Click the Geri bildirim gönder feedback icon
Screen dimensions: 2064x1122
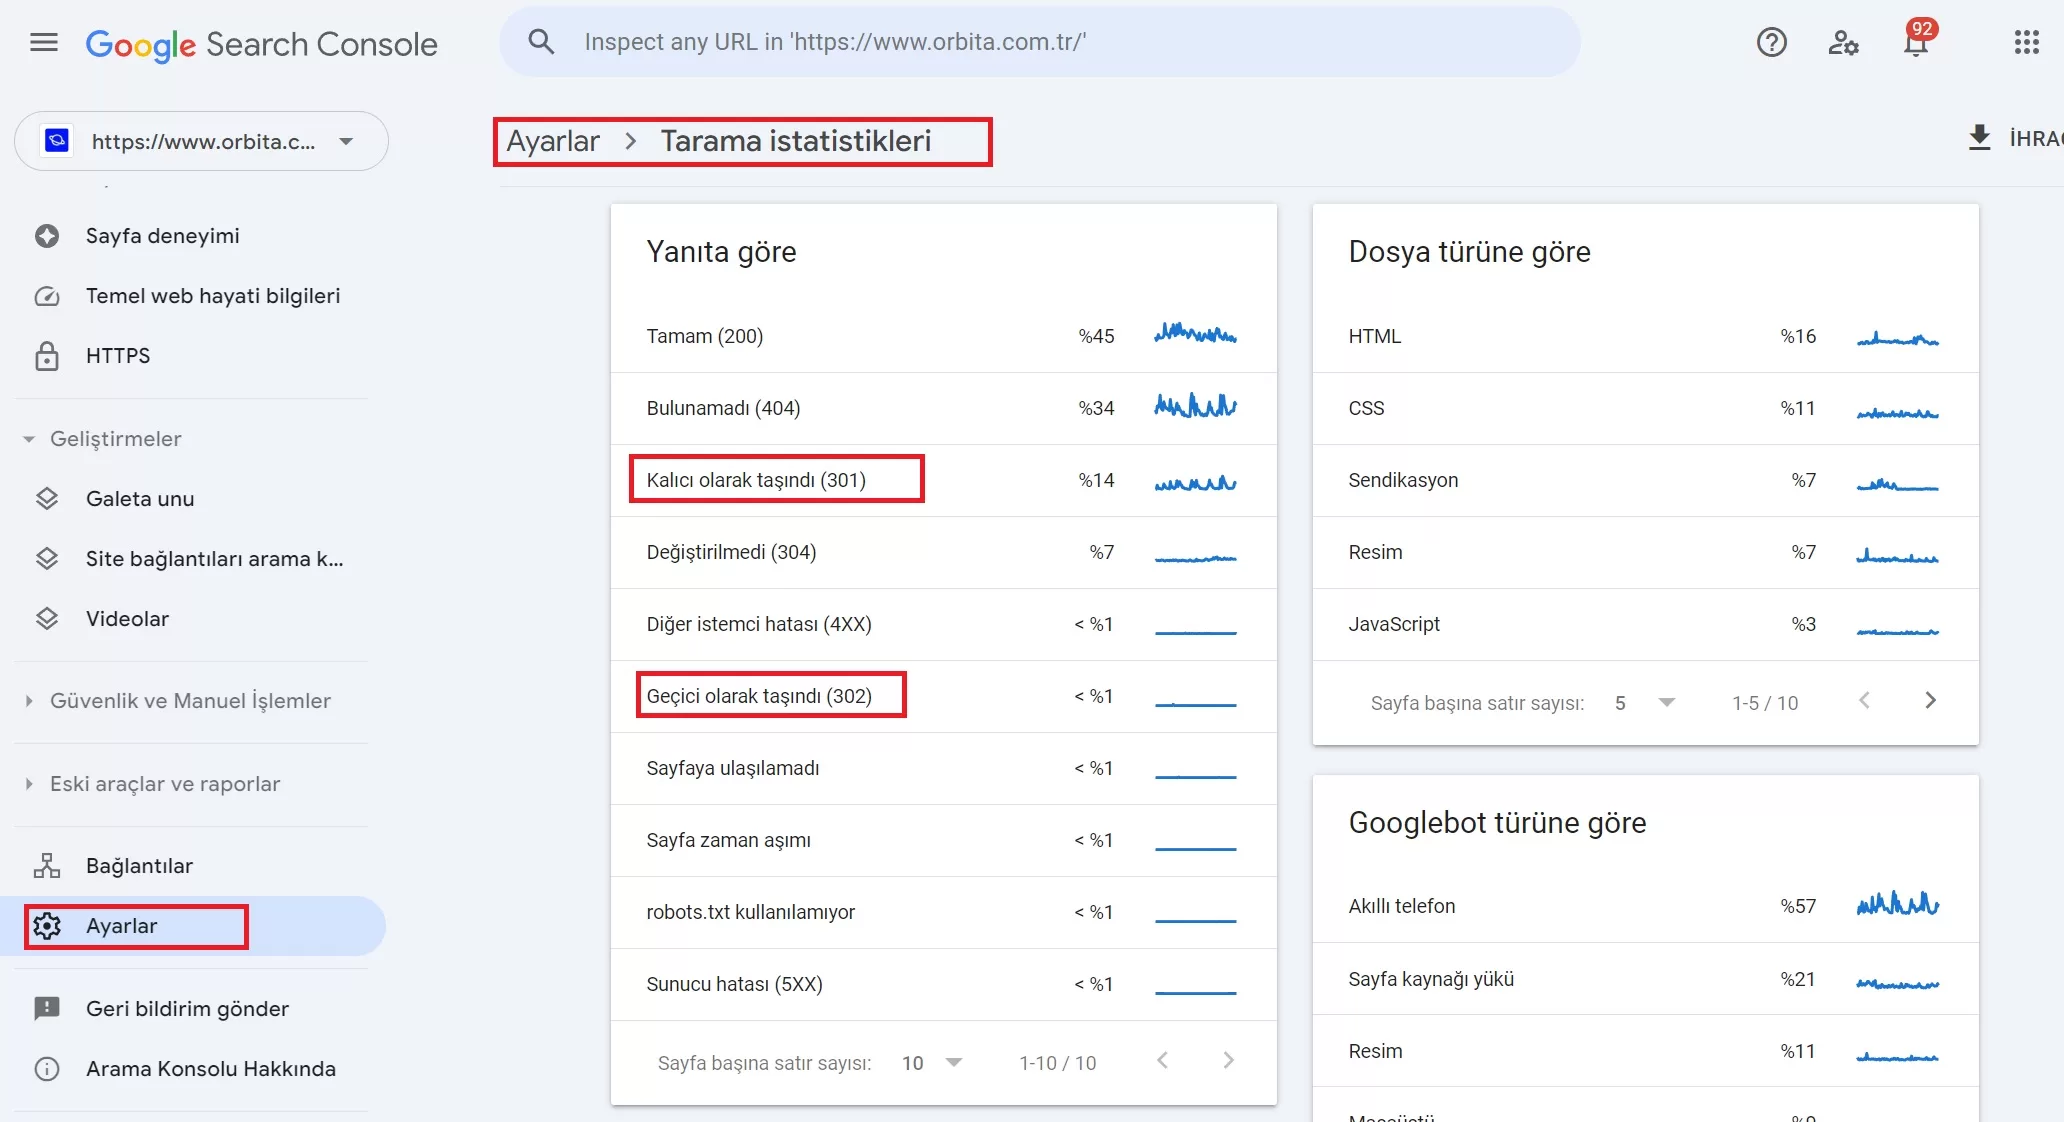coord(47,1008)
